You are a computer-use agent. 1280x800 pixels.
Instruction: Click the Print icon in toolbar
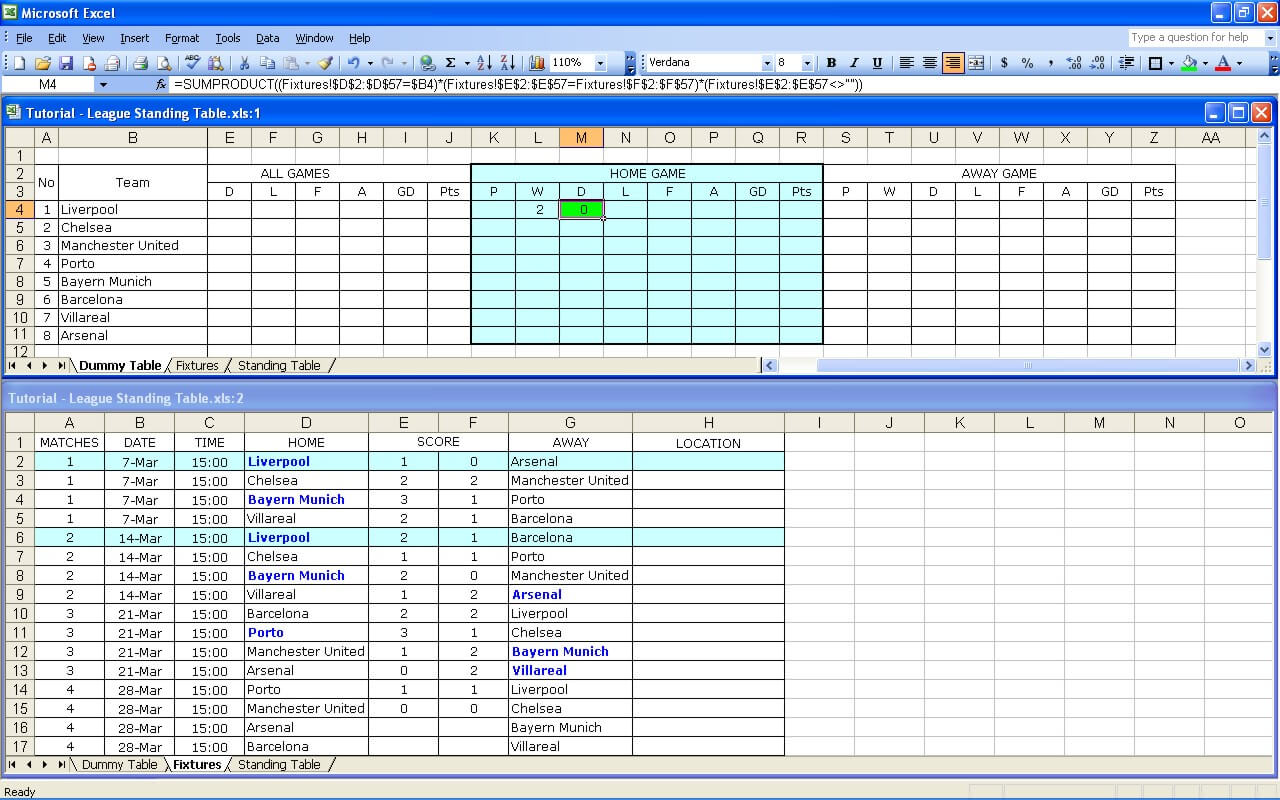pyautogui.click(x=140, y=63)
